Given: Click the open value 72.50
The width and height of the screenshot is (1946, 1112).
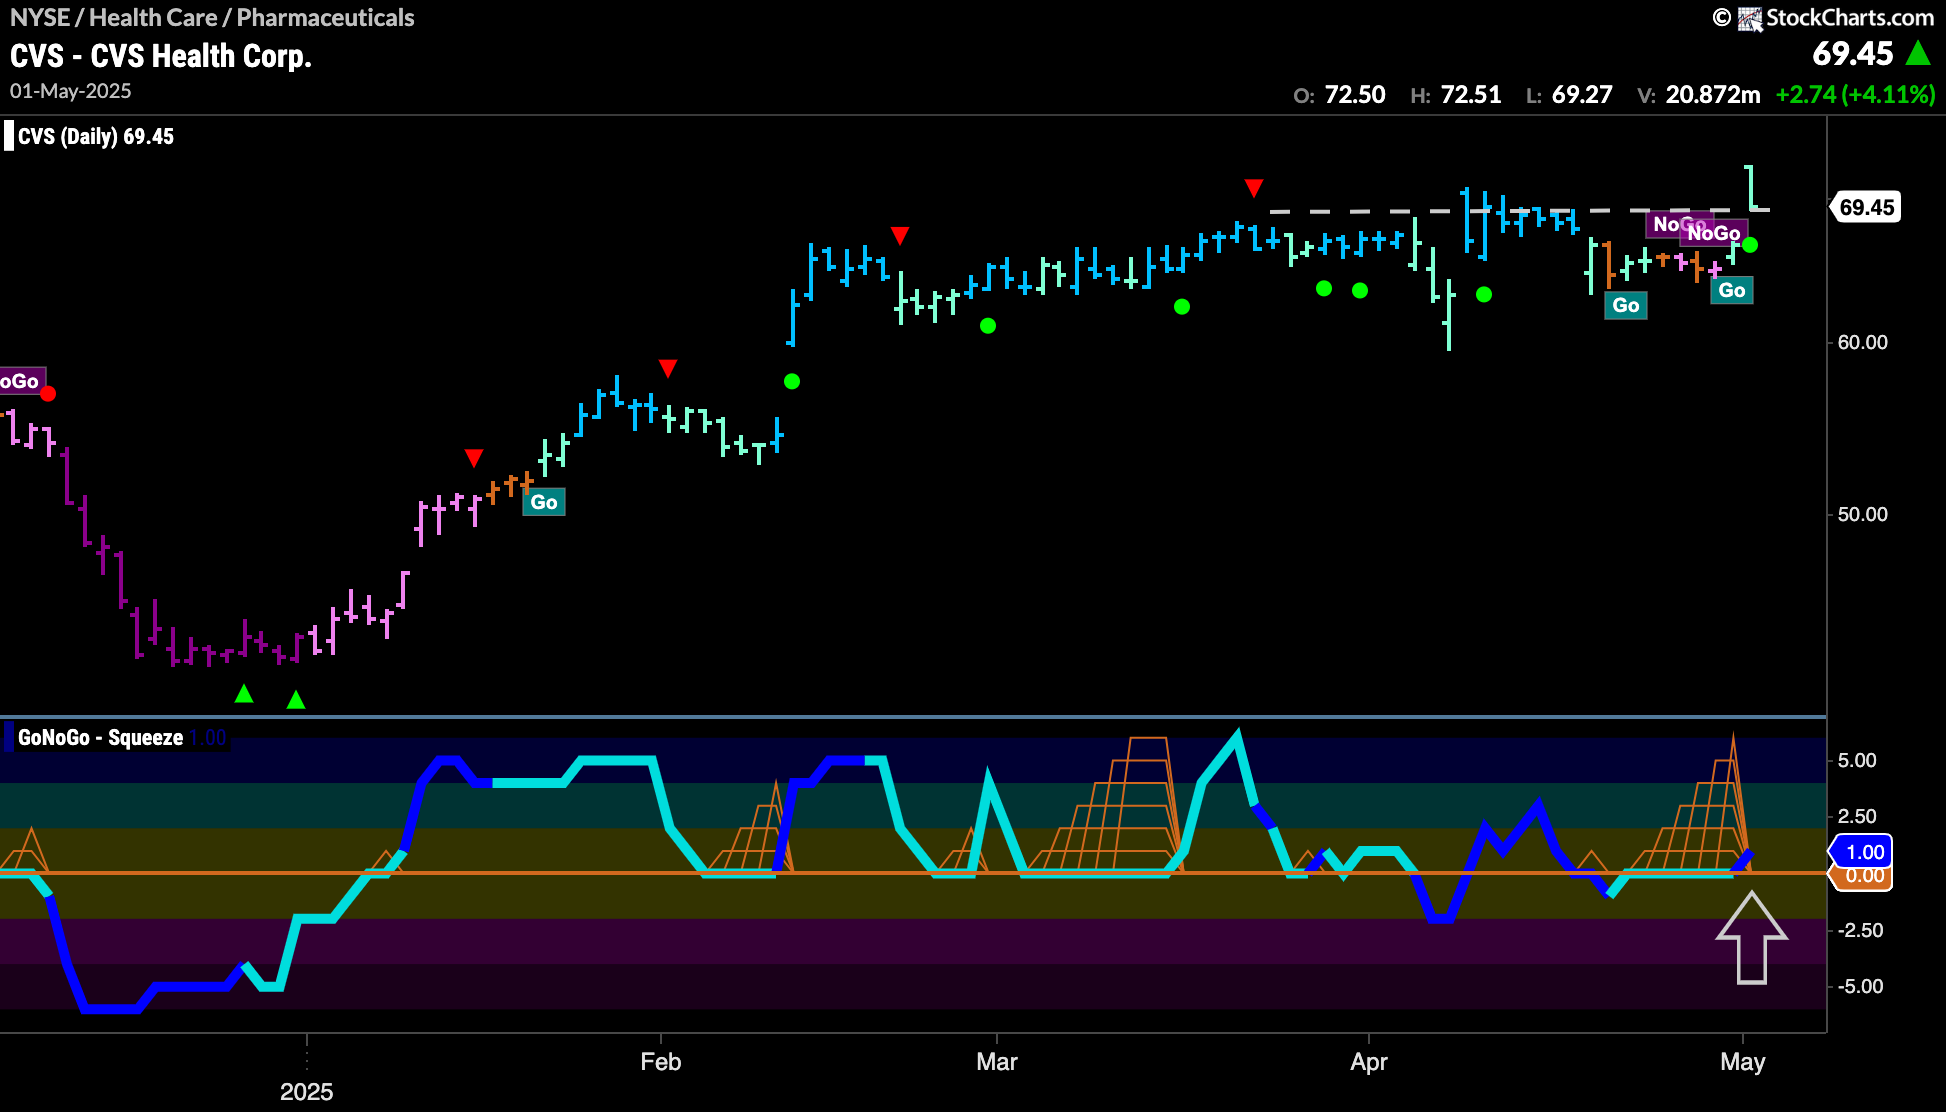Looking at the screenshot, I should coord(1355,95).
